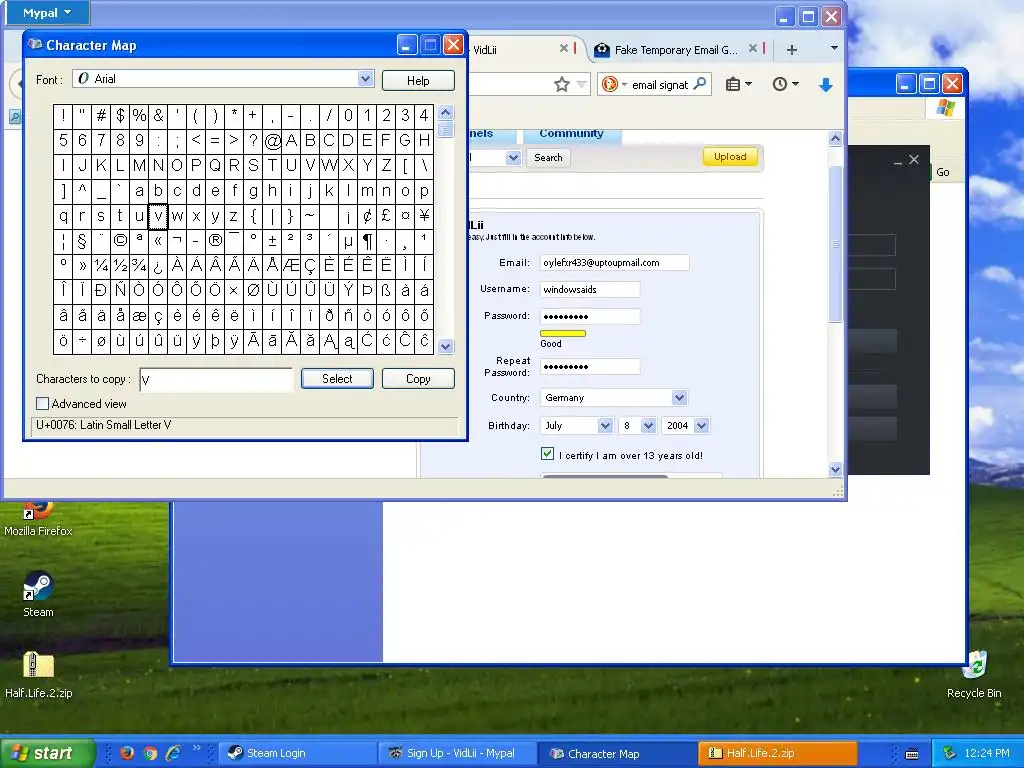Click the Windows start button
Viewport: 1024px width, 768px height.
click(x=46, y=754)
